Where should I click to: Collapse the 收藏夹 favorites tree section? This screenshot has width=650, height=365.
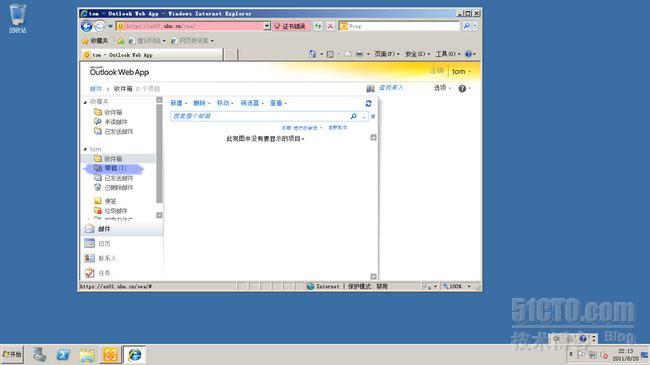85,102
